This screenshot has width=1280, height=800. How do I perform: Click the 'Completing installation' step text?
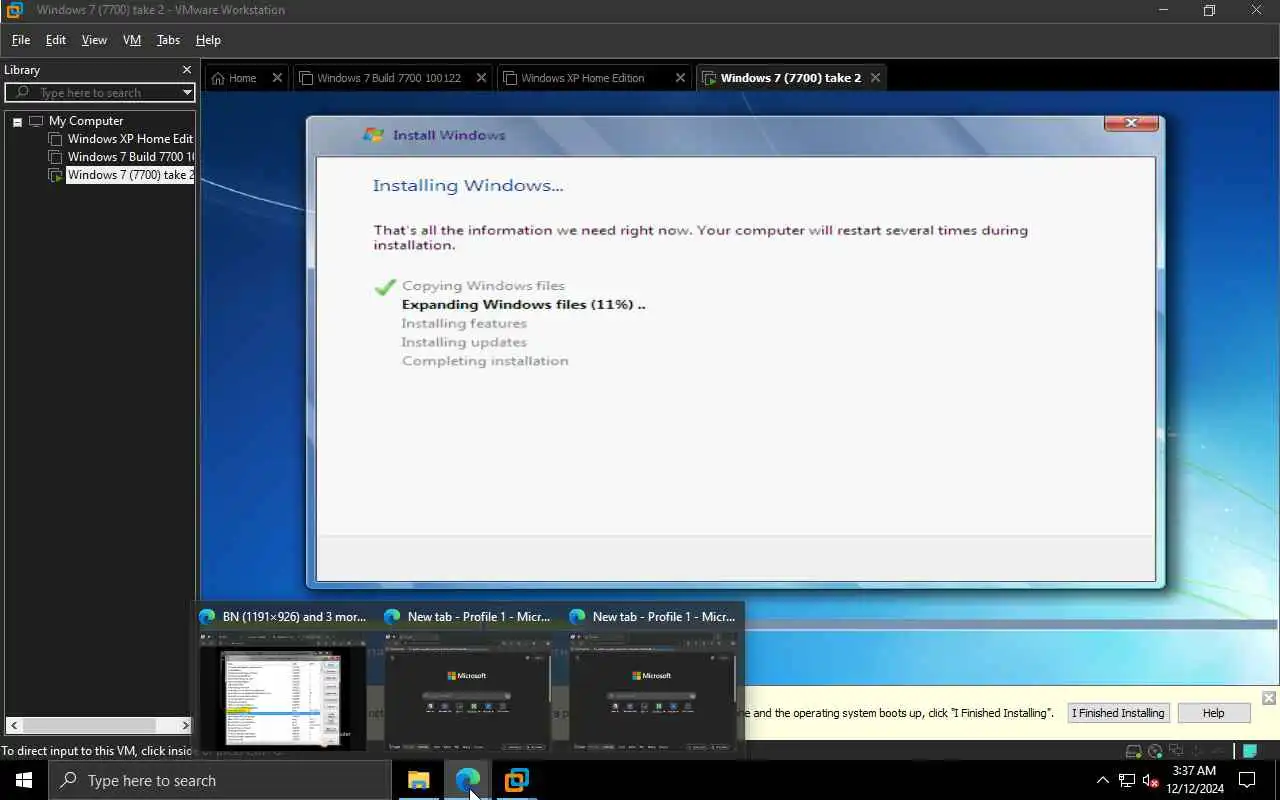(485, 361)
